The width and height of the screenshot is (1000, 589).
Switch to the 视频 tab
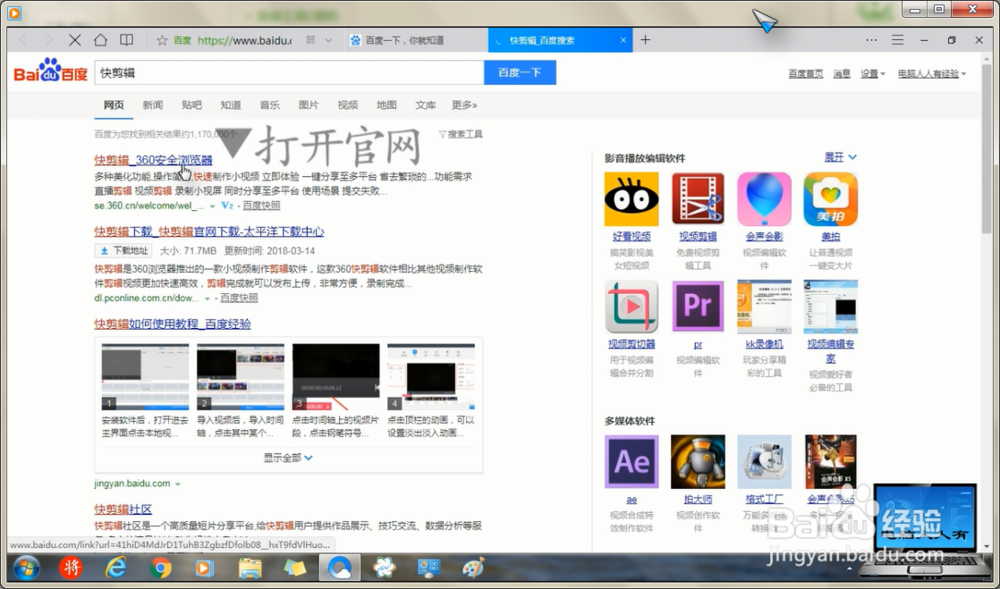348,105
